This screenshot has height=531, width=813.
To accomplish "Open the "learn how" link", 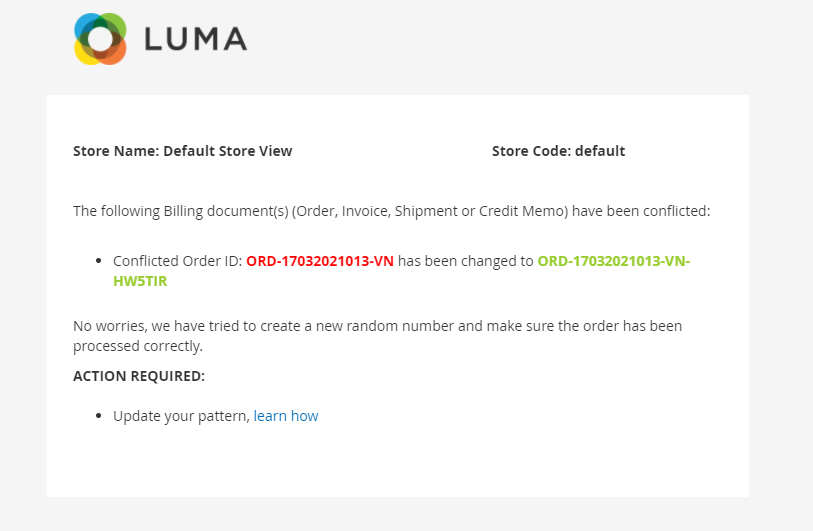I will tap(286, 416).
